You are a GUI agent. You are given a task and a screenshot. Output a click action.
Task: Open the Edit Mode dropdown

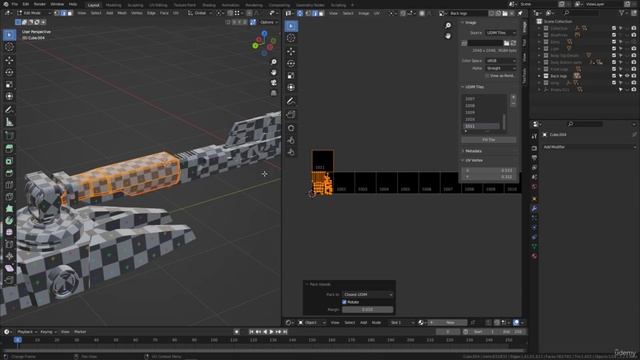coord(33,13)
